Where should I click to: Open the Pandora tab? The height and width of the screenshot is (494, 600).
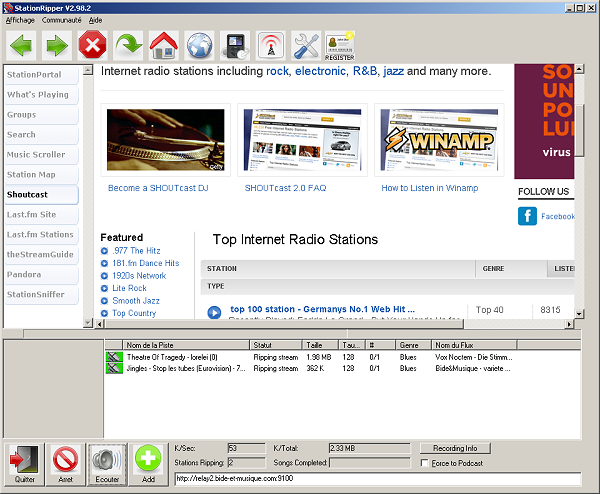41,274
